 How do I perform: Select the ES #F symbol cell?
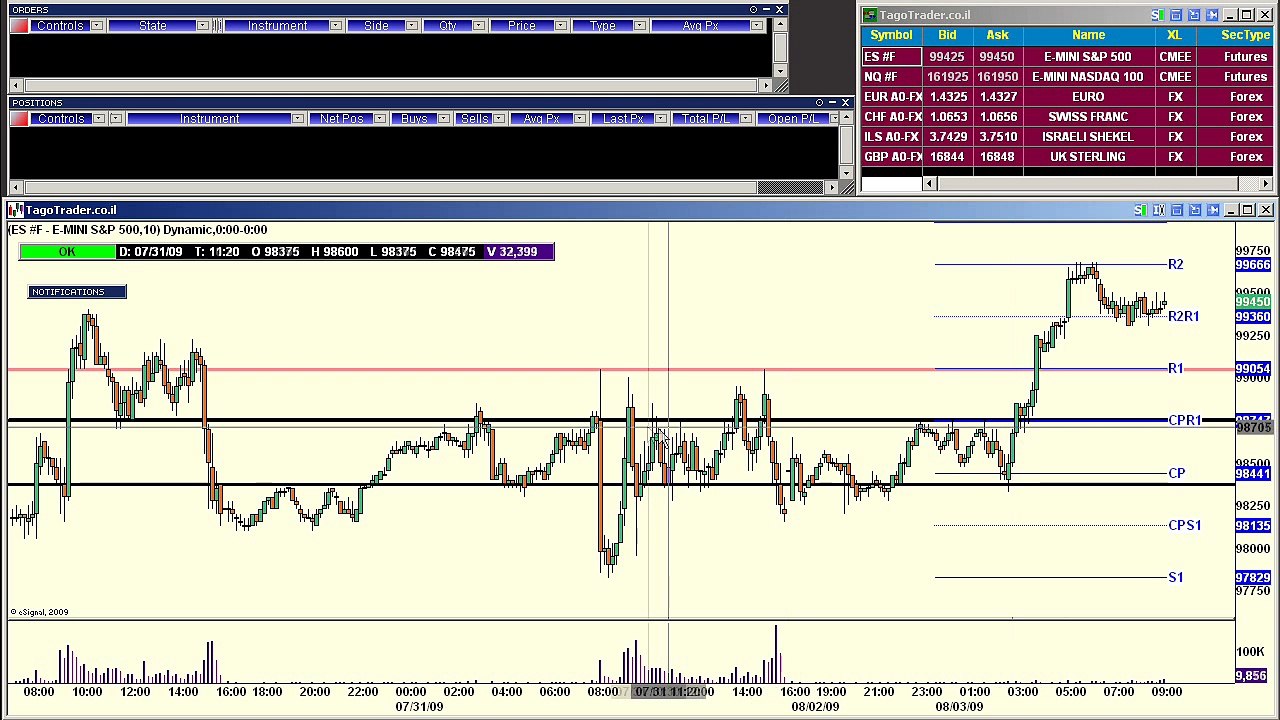click(x=891, y=57)
